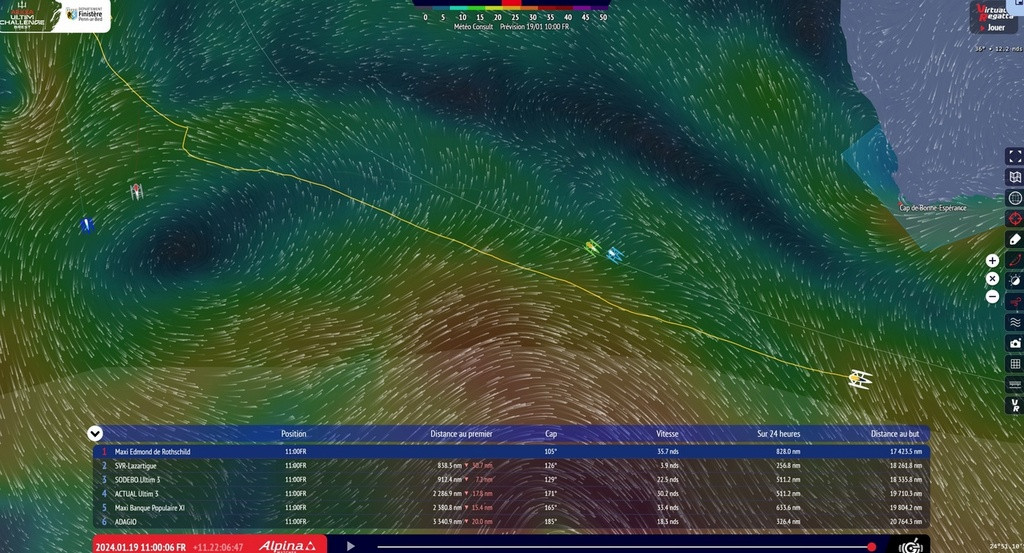
Task: Click the red target center icon
Action: click(1014, 219)
